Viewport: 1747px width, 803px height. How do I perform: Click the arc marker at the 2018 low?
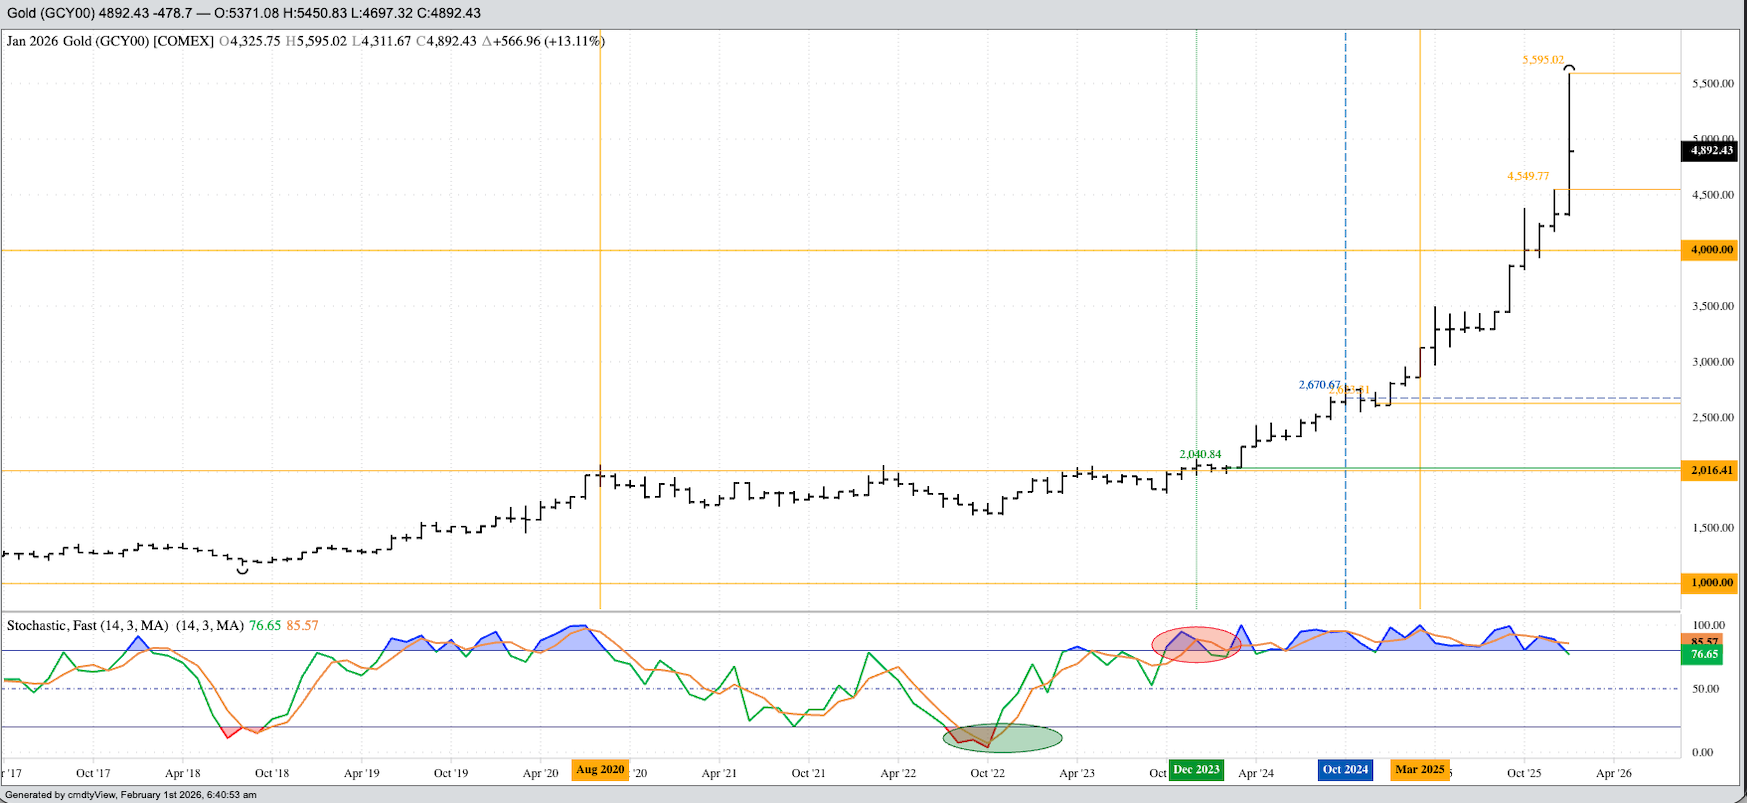coord(242,571)
